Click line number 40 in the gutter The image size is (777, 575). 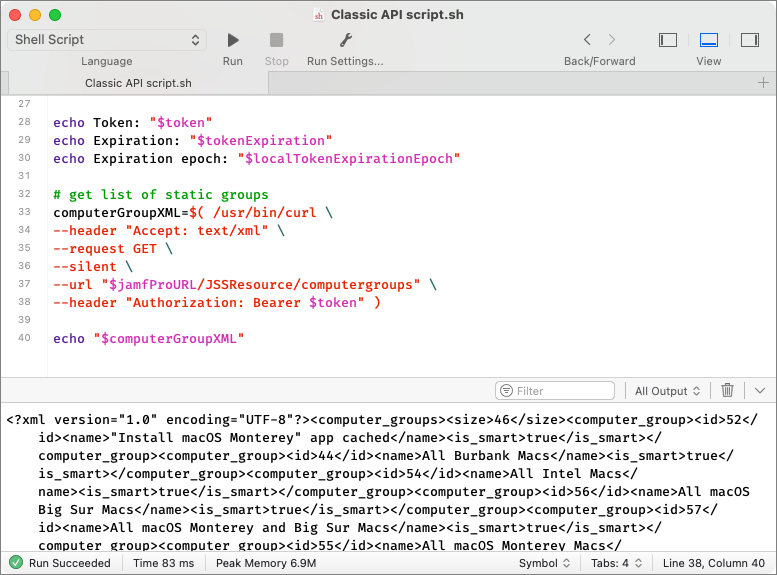coord(24,338)
